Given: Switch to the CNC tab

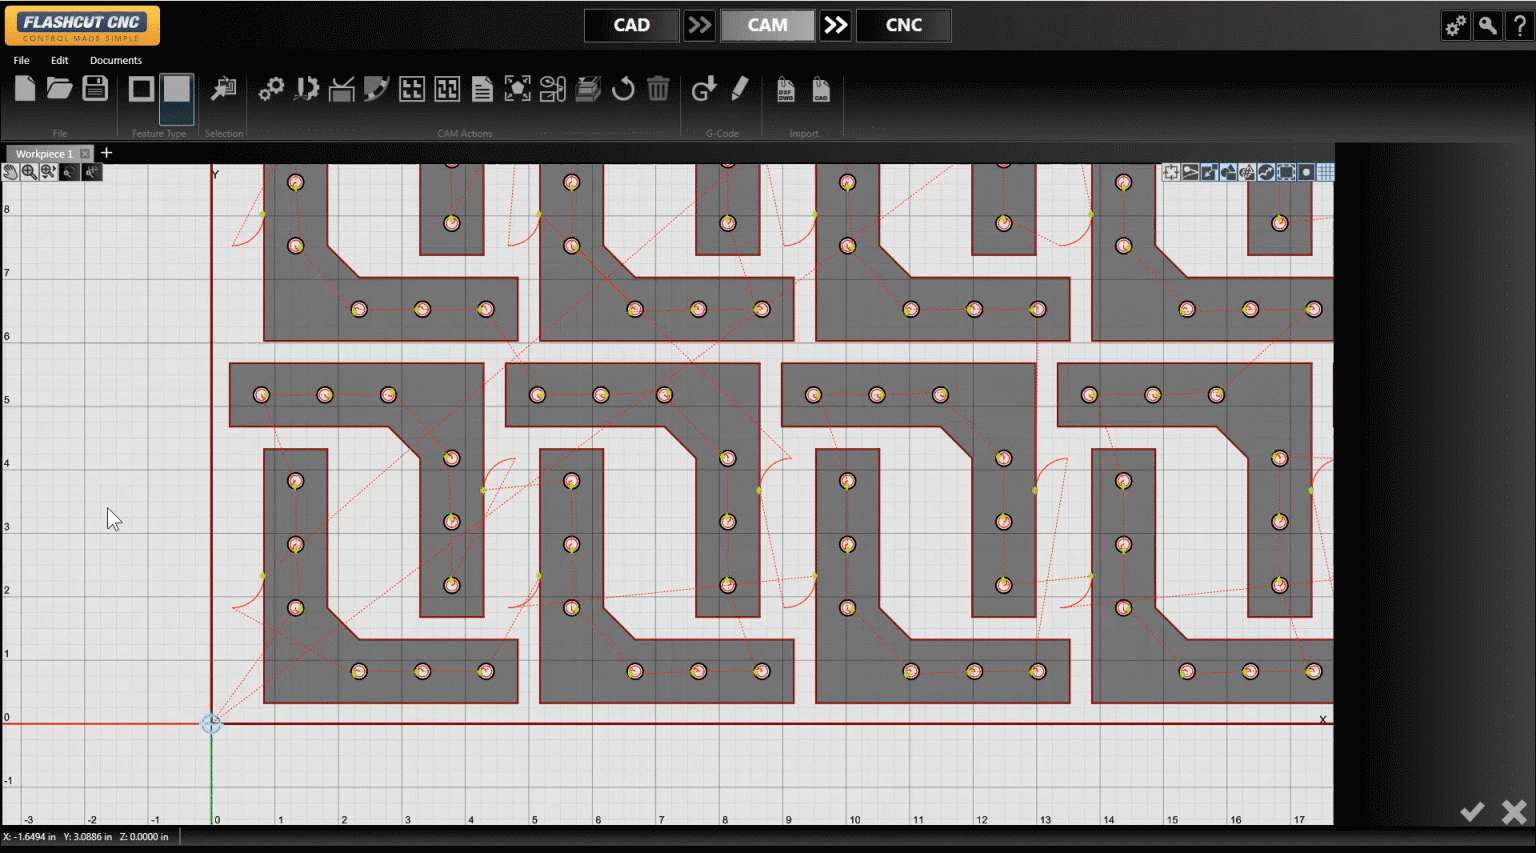Looking at the screenshot, I should pos(903,25).
